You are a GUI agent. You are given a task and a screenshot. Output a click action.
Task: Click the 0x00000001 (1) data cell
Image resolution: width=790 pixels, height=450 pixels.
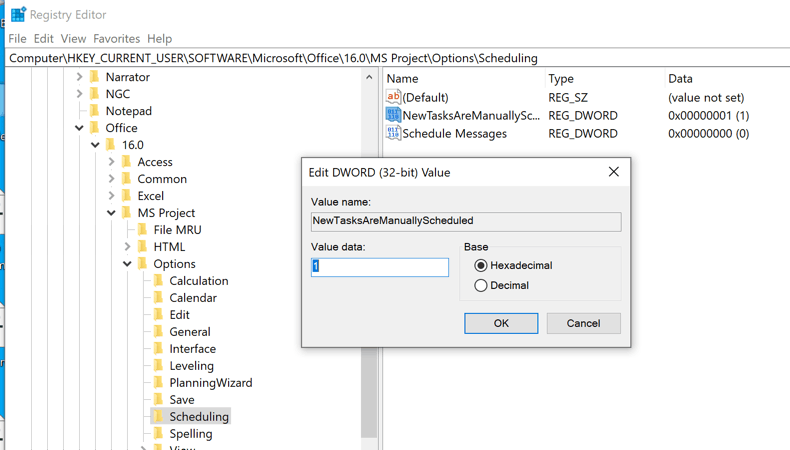click(708, 115)
